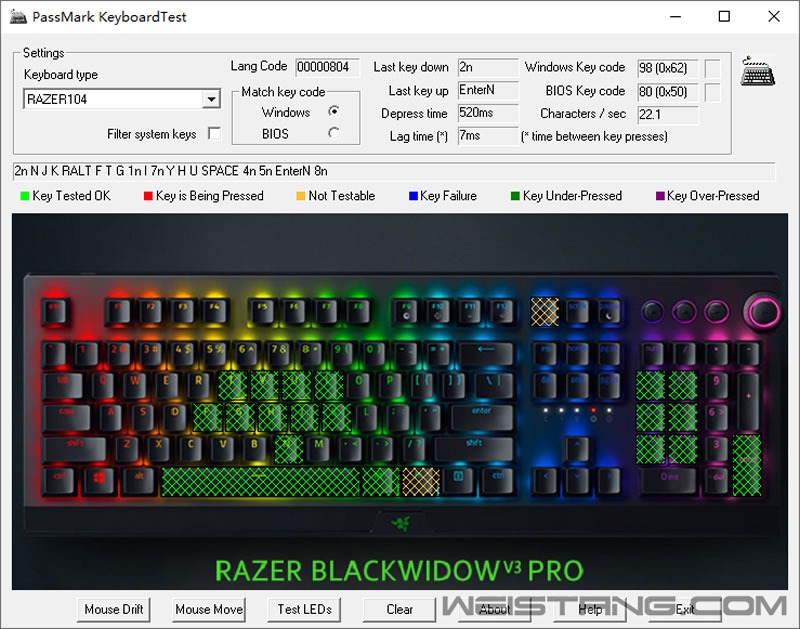Image resolution: width=800 pixels, height=629 pixels.
Task: Click the orange hatched Fn key near spacebar
Action: pos(421,481)
